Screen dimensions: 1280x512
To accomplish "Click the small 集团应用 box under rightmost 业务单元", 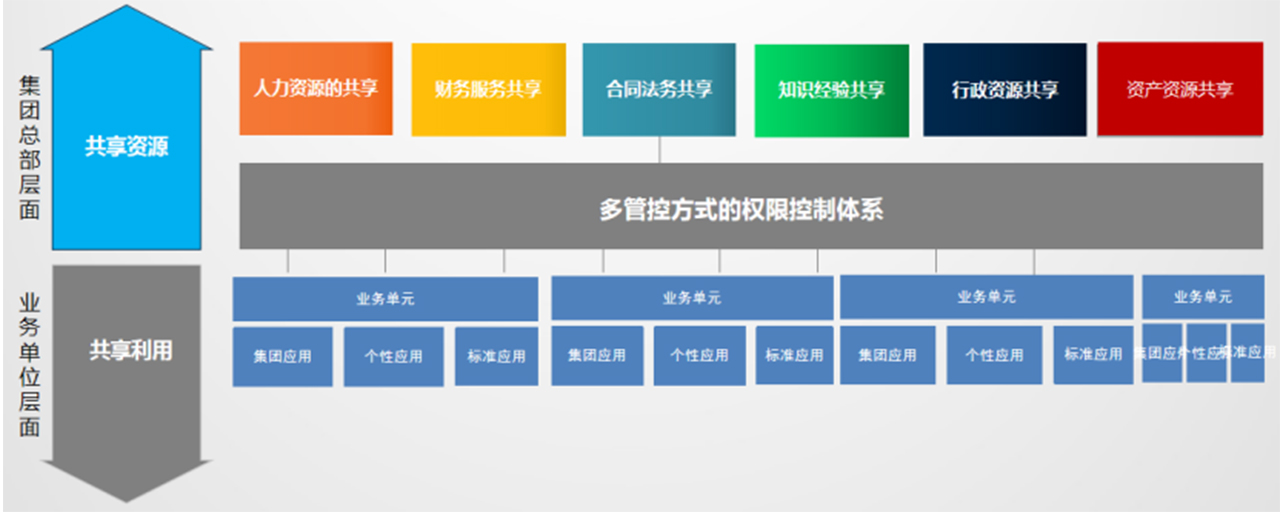I will click(1162, 352).
